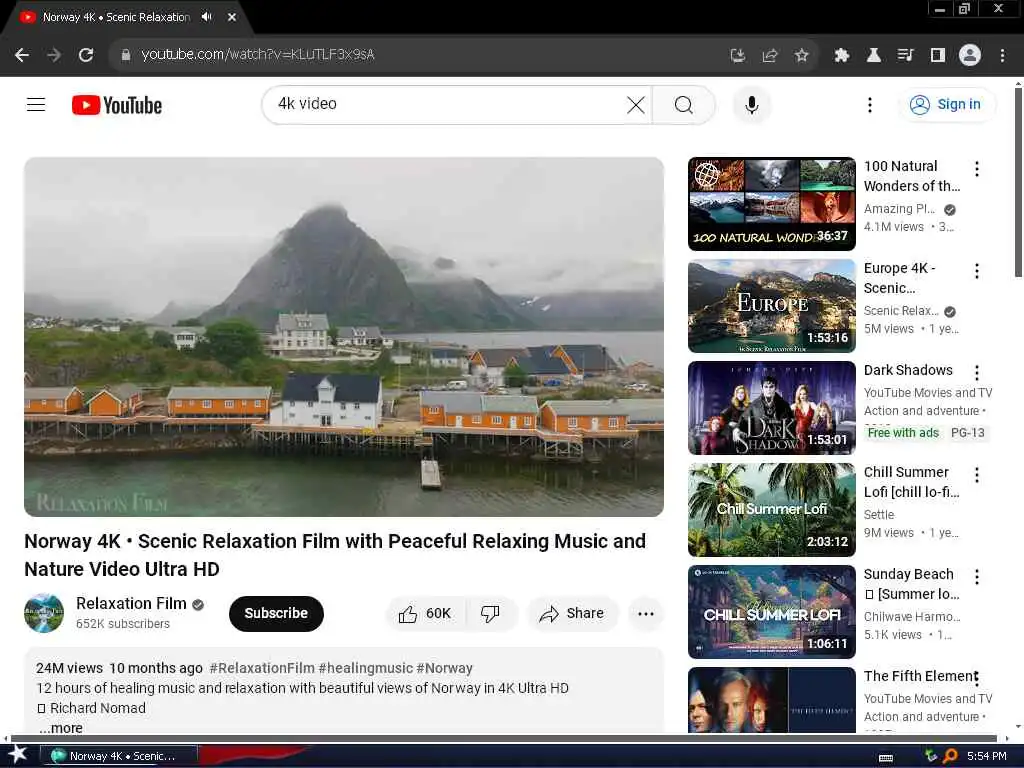Open the #Norway hashtag
Viewport: 1024px width, 768px height.
444,668
